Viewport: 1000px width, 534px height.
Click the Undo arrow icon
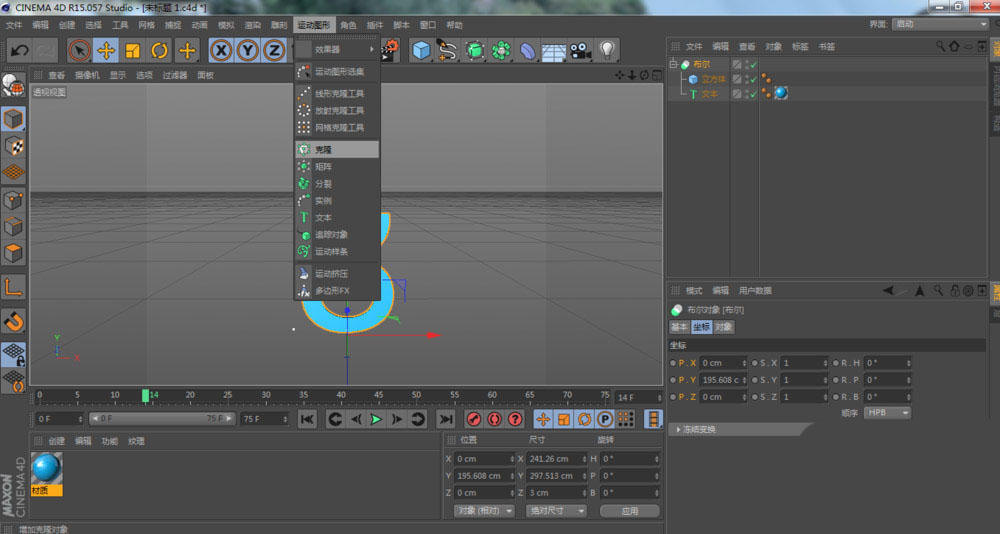(19, 50)
